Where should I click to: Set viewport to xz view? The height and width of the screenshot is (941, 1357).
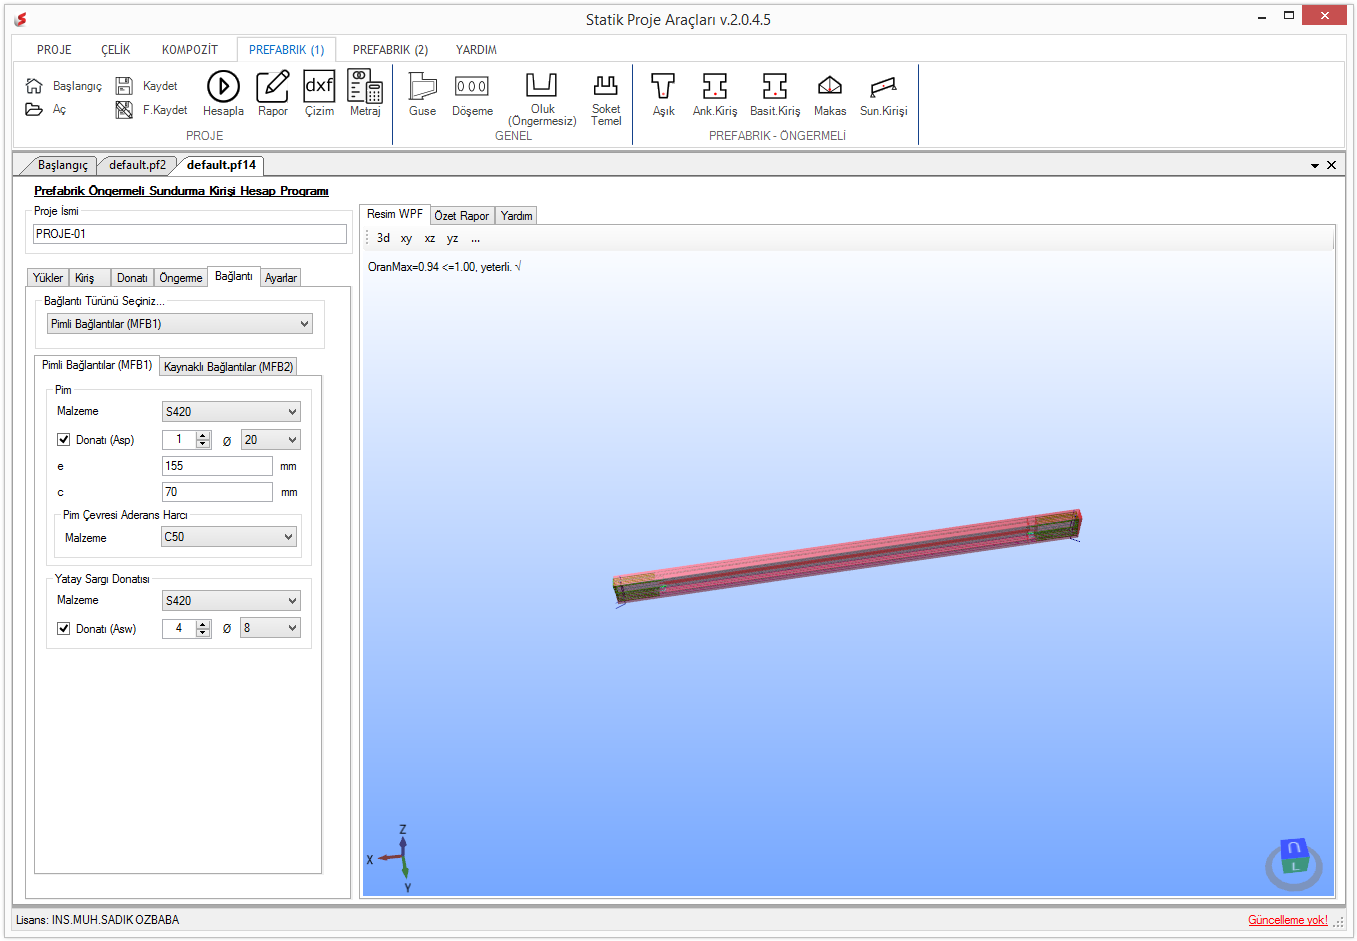pos(430,238)
